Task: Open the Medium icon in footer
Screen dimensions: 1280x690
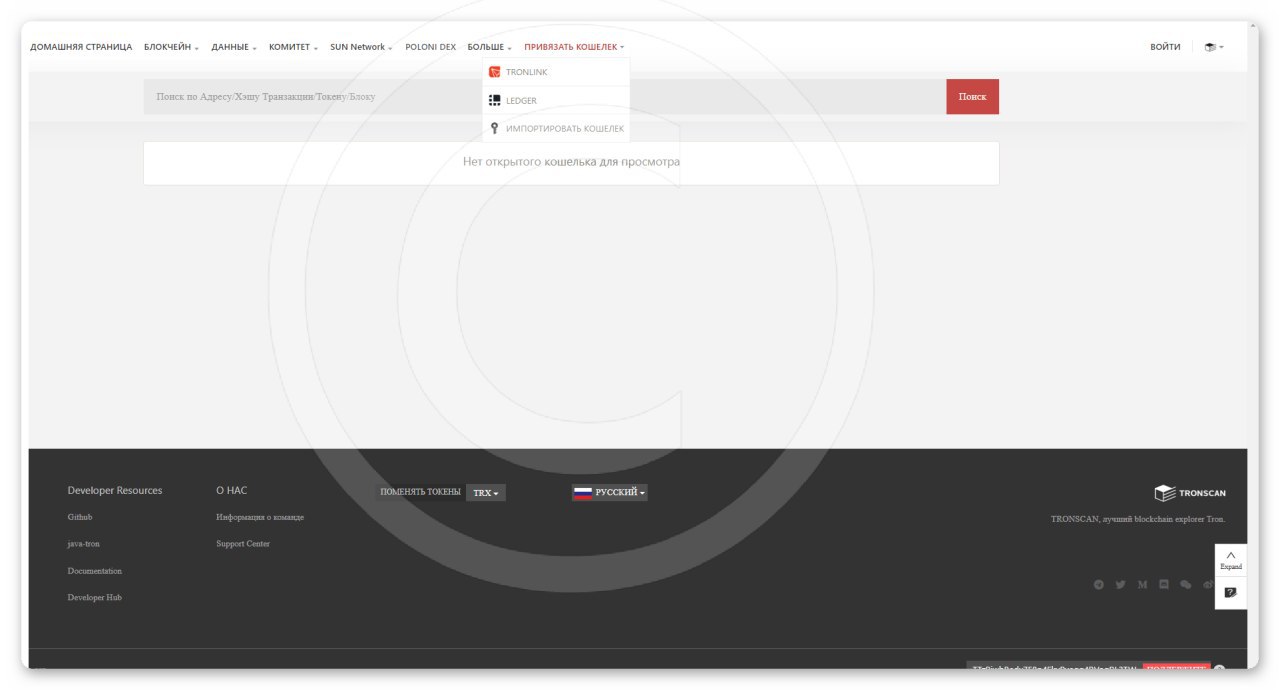Action: pyautogui.click(x=1142, y=584)
